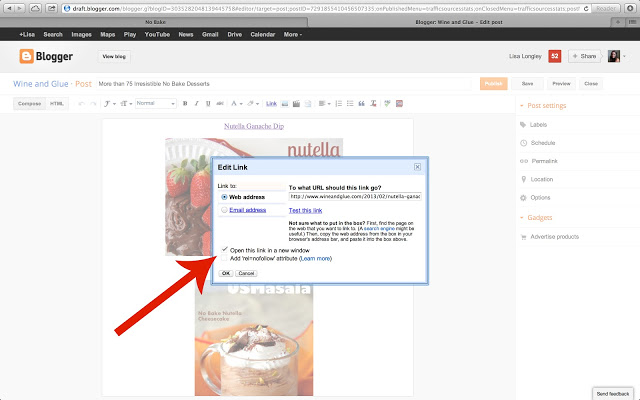The height and width of the screenshot is (400, 640).
Task: Open the More menu in Google bar
Action: [x=293, y=35]
